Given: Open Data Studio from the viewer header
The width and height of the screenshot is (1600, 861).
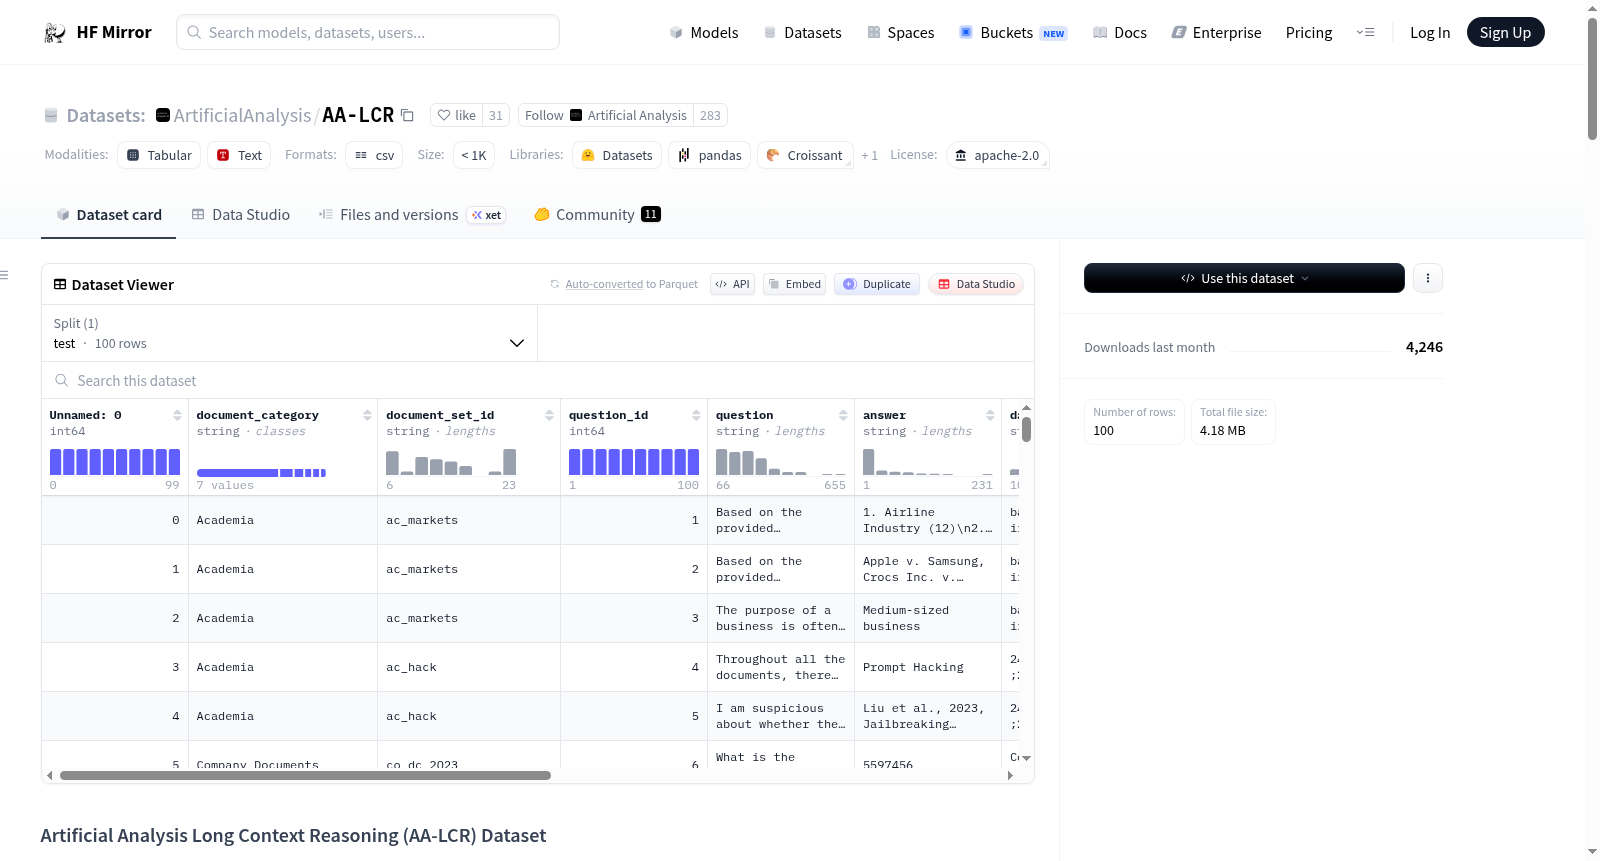Looking at the screenshot, I should click(x=976, y=284).
